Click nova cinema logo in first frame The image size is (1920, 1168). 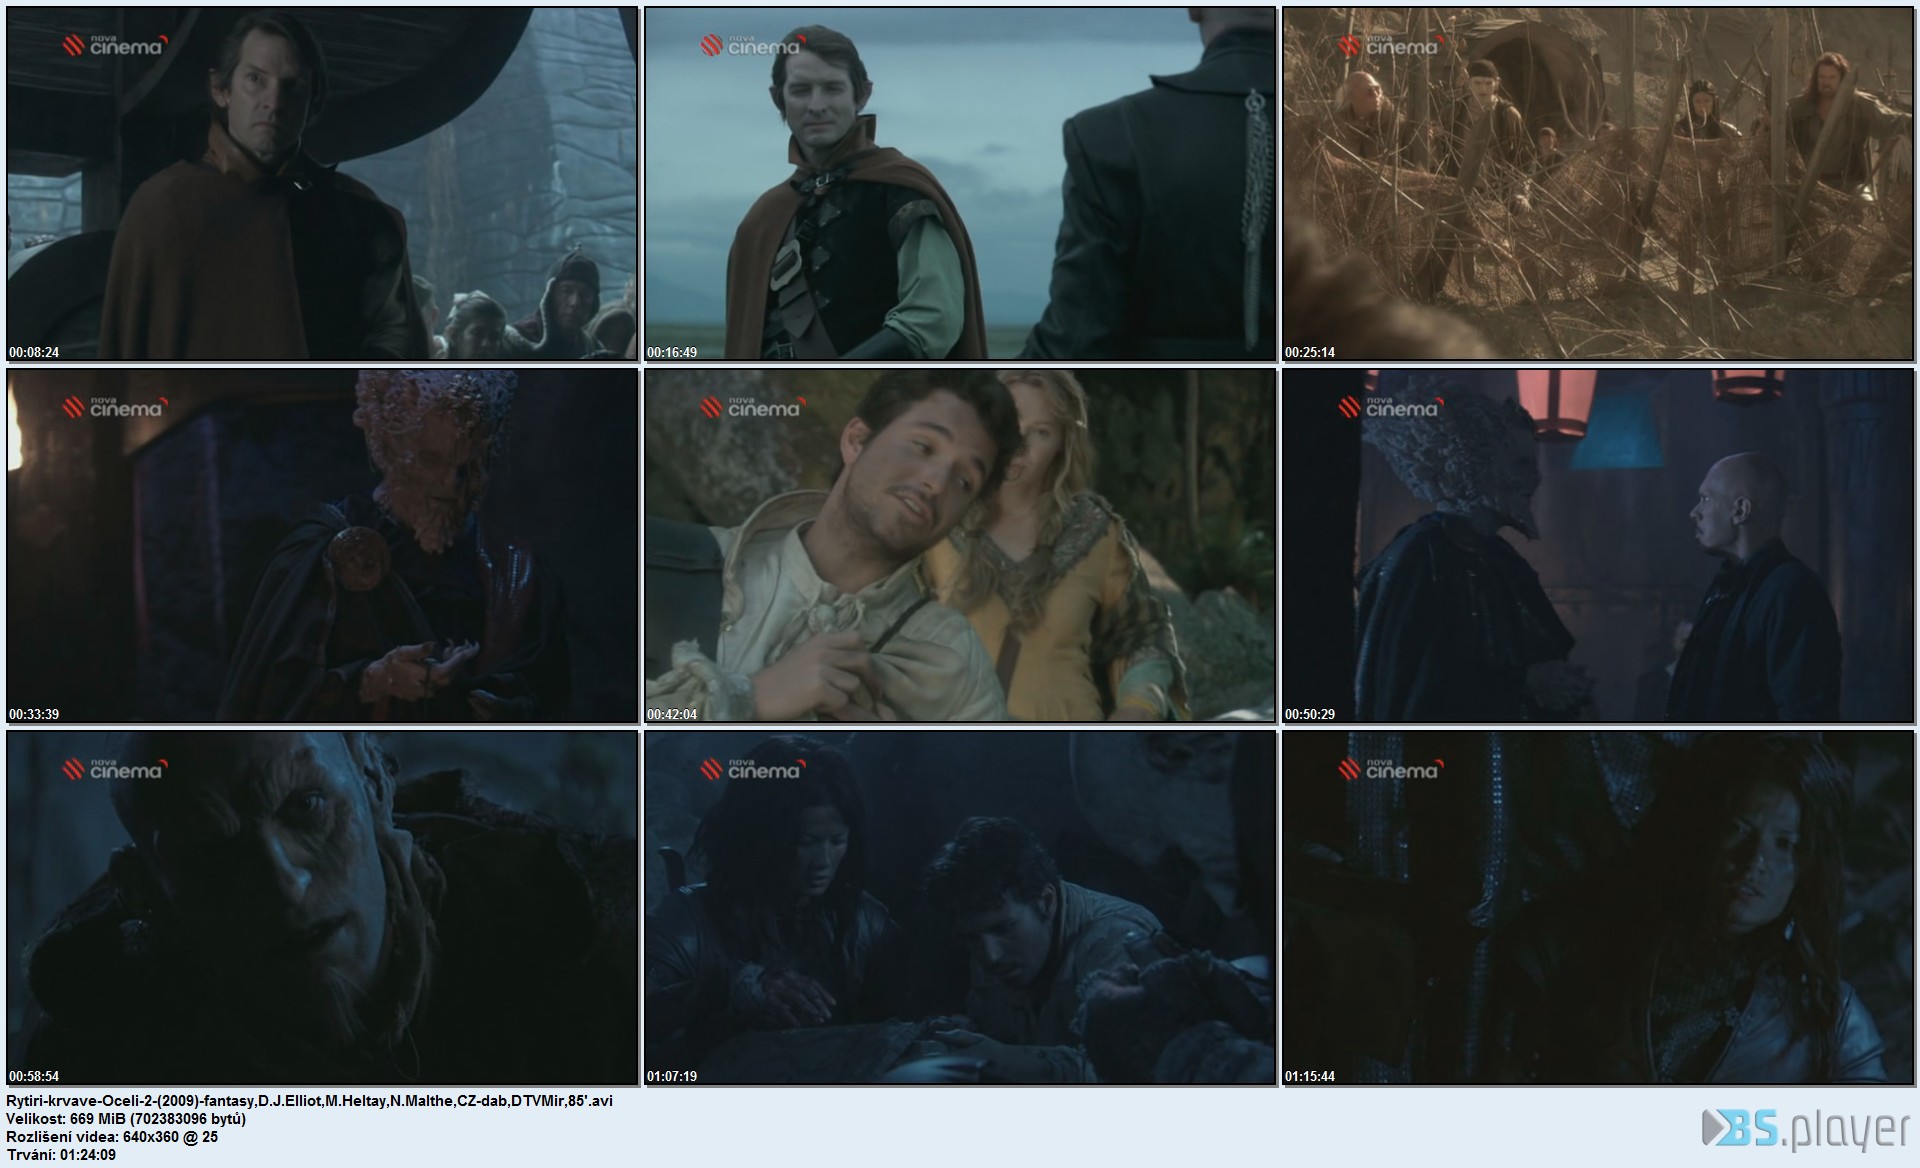click(x=113, y=45)
